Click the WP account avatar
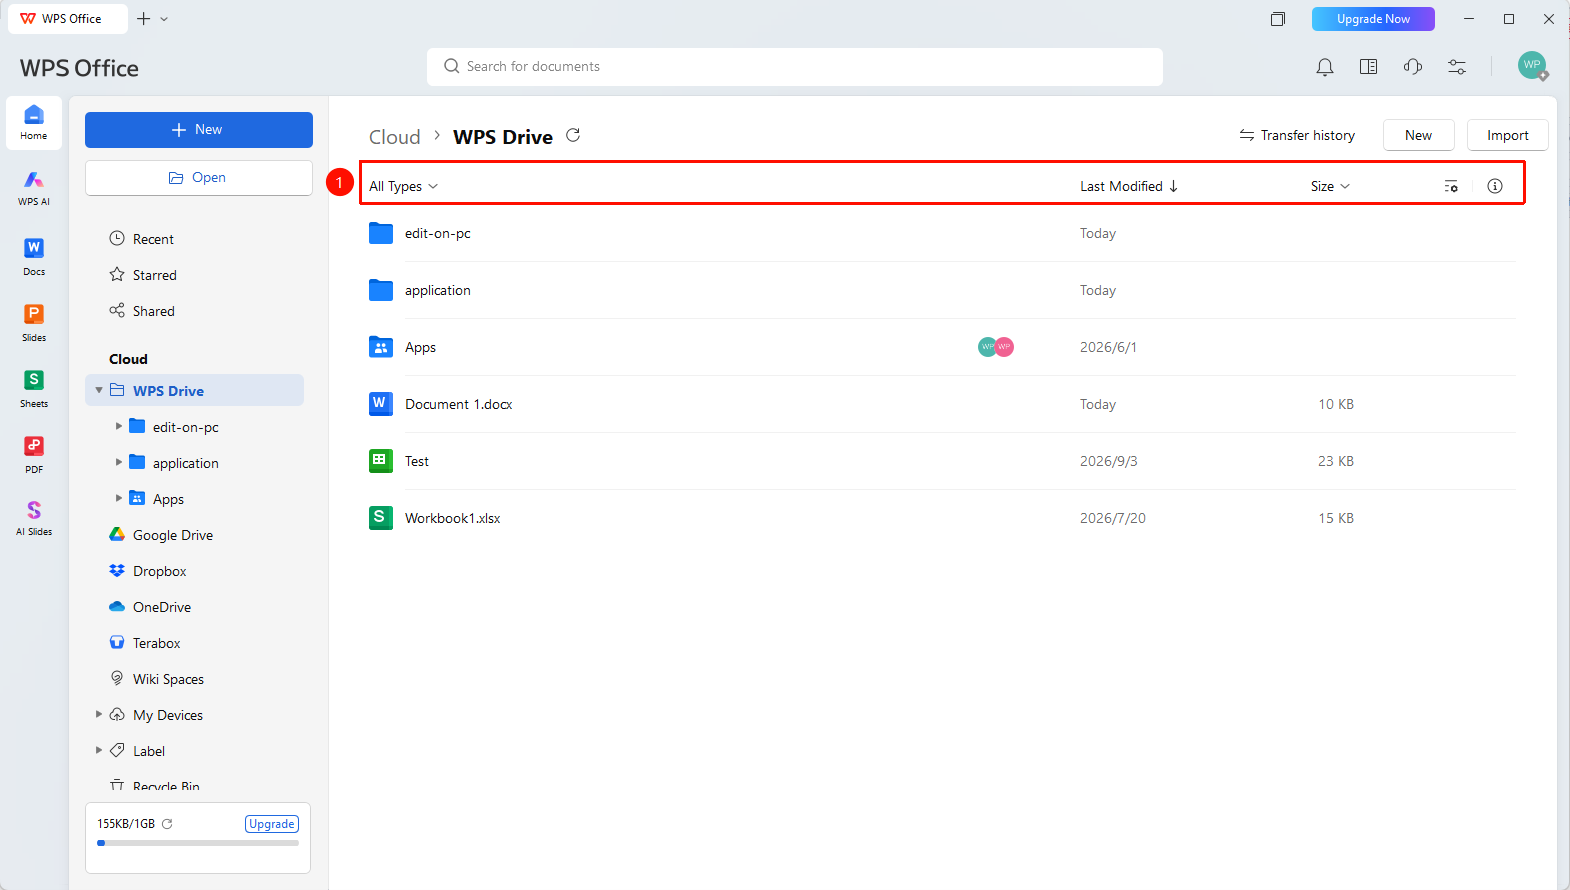This screenshot has height=890, width=1570. [1532, 66]
